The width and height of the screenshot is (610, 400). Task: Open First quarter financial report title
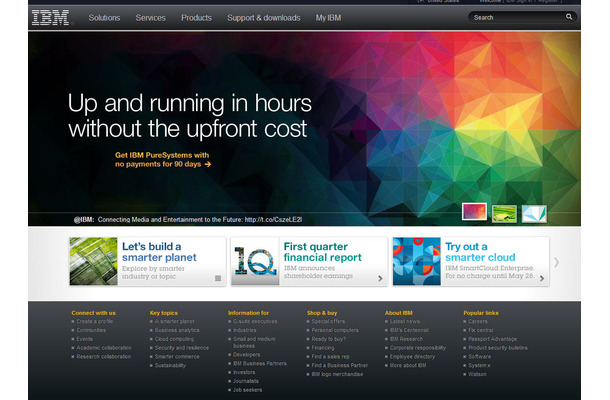(x=323, y=252)
